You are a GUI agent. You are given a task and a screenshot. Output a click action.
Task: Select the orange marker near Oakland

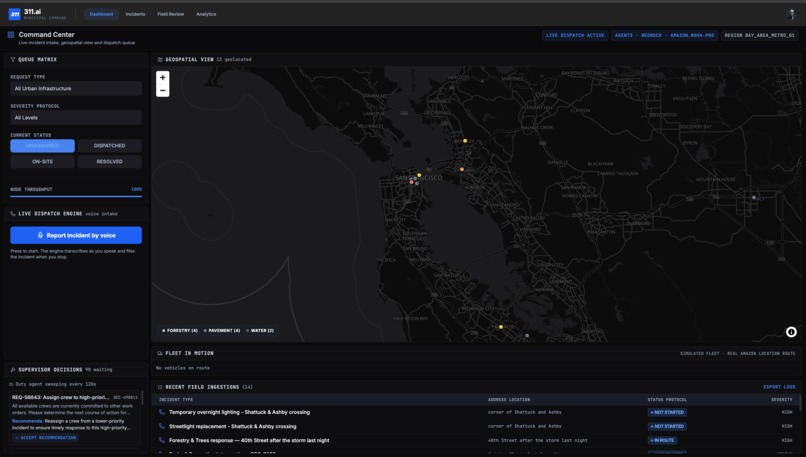pyautogui.click(x=462, y=169)
